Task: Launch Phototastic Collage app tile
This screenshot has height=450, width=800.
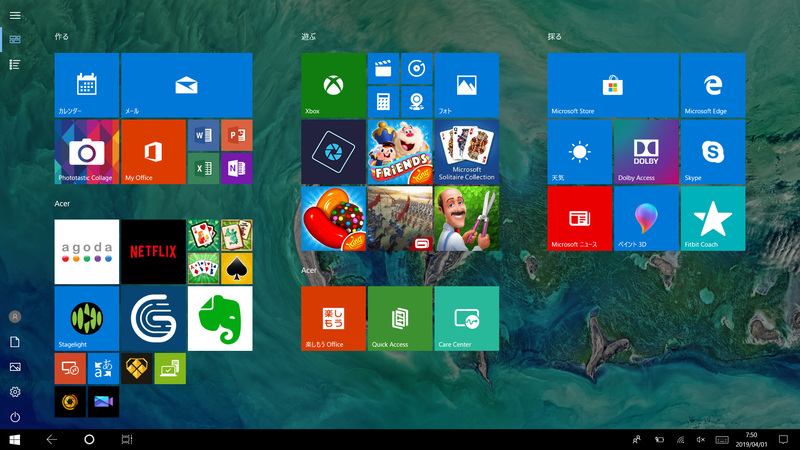Action: point(87,152)
